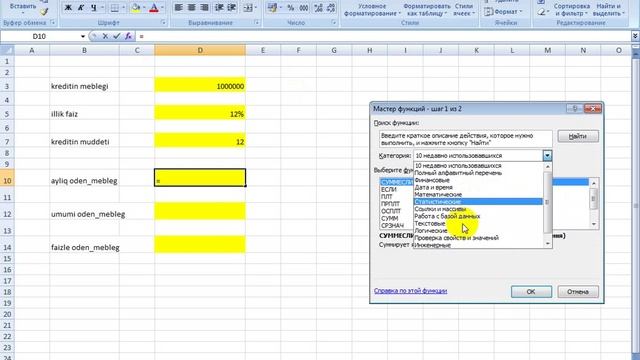640x360 pixels.
Task: Expand the formula bar with the double chevron
Action: click(635, 36)
